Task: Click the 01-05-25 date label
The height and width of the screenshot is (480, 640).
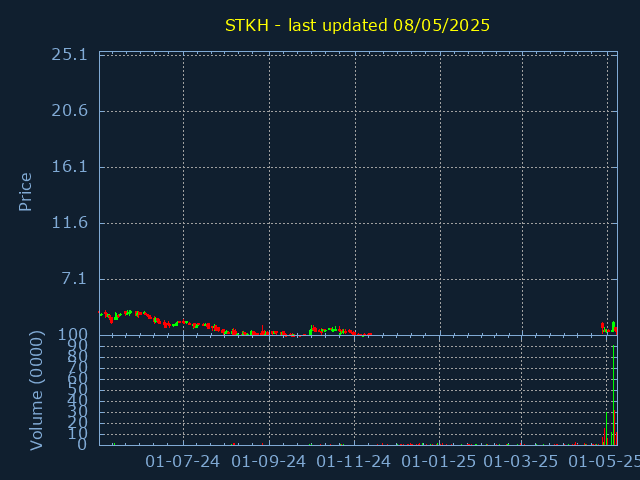Action: click(x=604, y=462)
